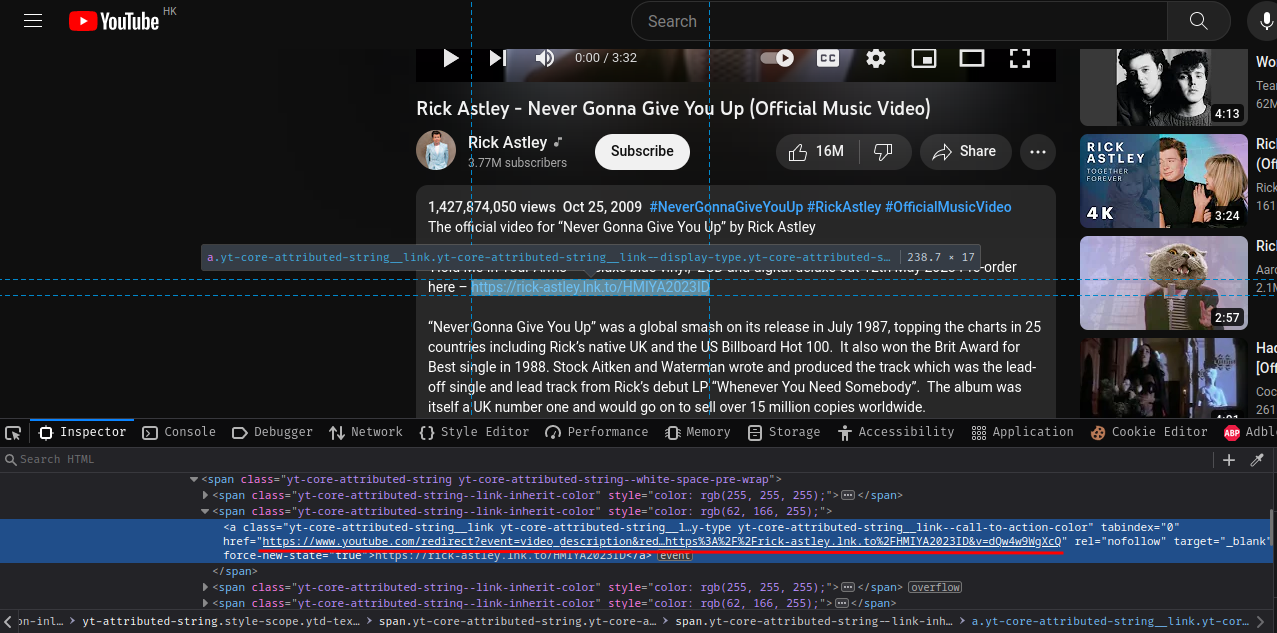1277x633 pixels.
Task: Select yt-attributed-string.style-scope breadcrumb
Action: (x=222, y=621)
